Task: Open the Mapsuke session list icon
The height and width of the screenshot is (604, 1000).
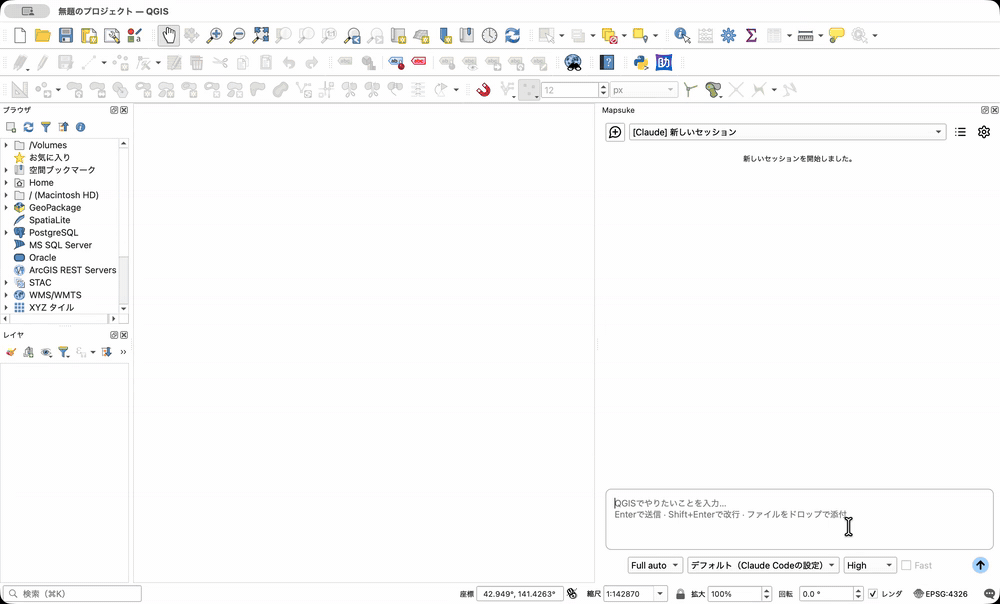Action: tap(960, 132)
